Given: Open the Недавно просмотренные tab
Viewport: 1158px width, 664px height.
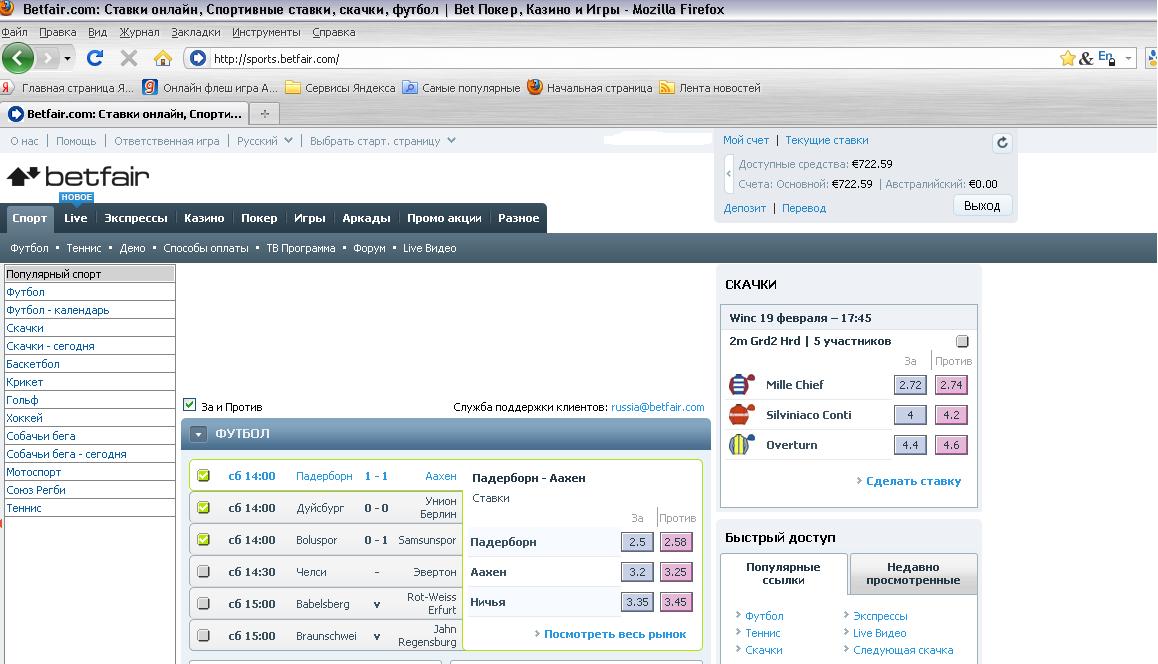Looking at the screenshot, I should click(x=914, y=574).
